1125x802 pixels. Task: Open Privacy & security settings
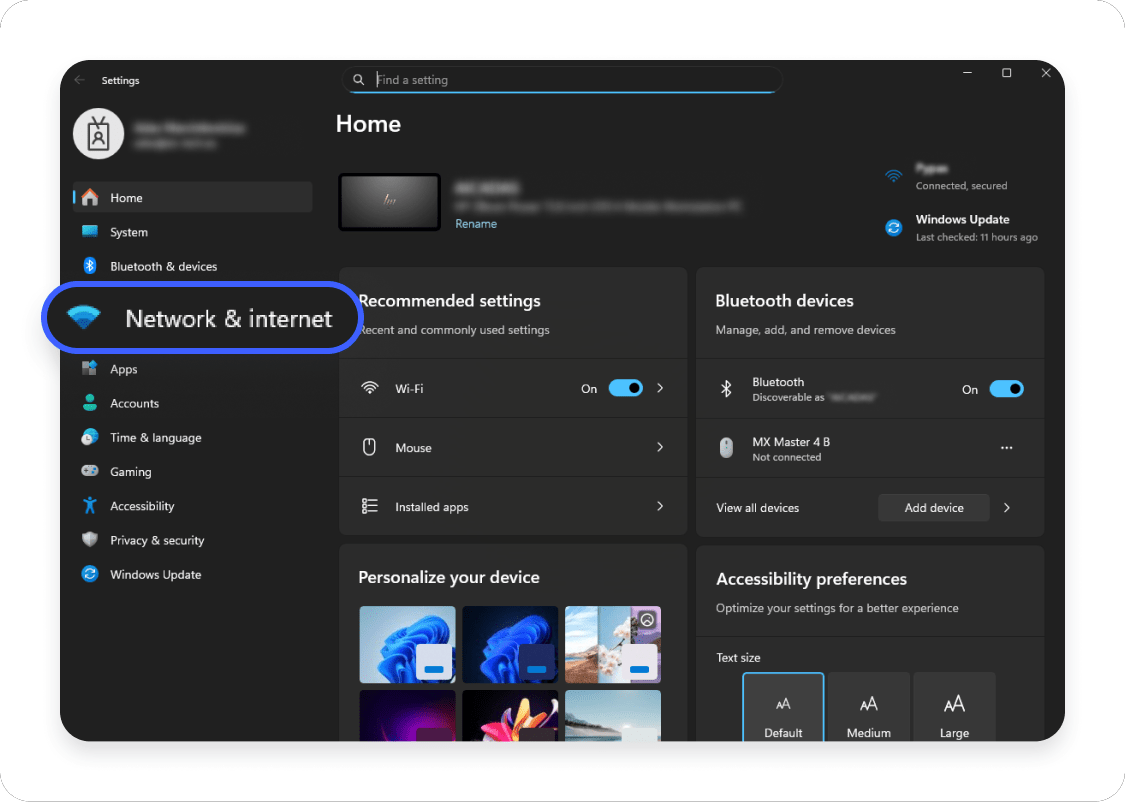[193, 540]
